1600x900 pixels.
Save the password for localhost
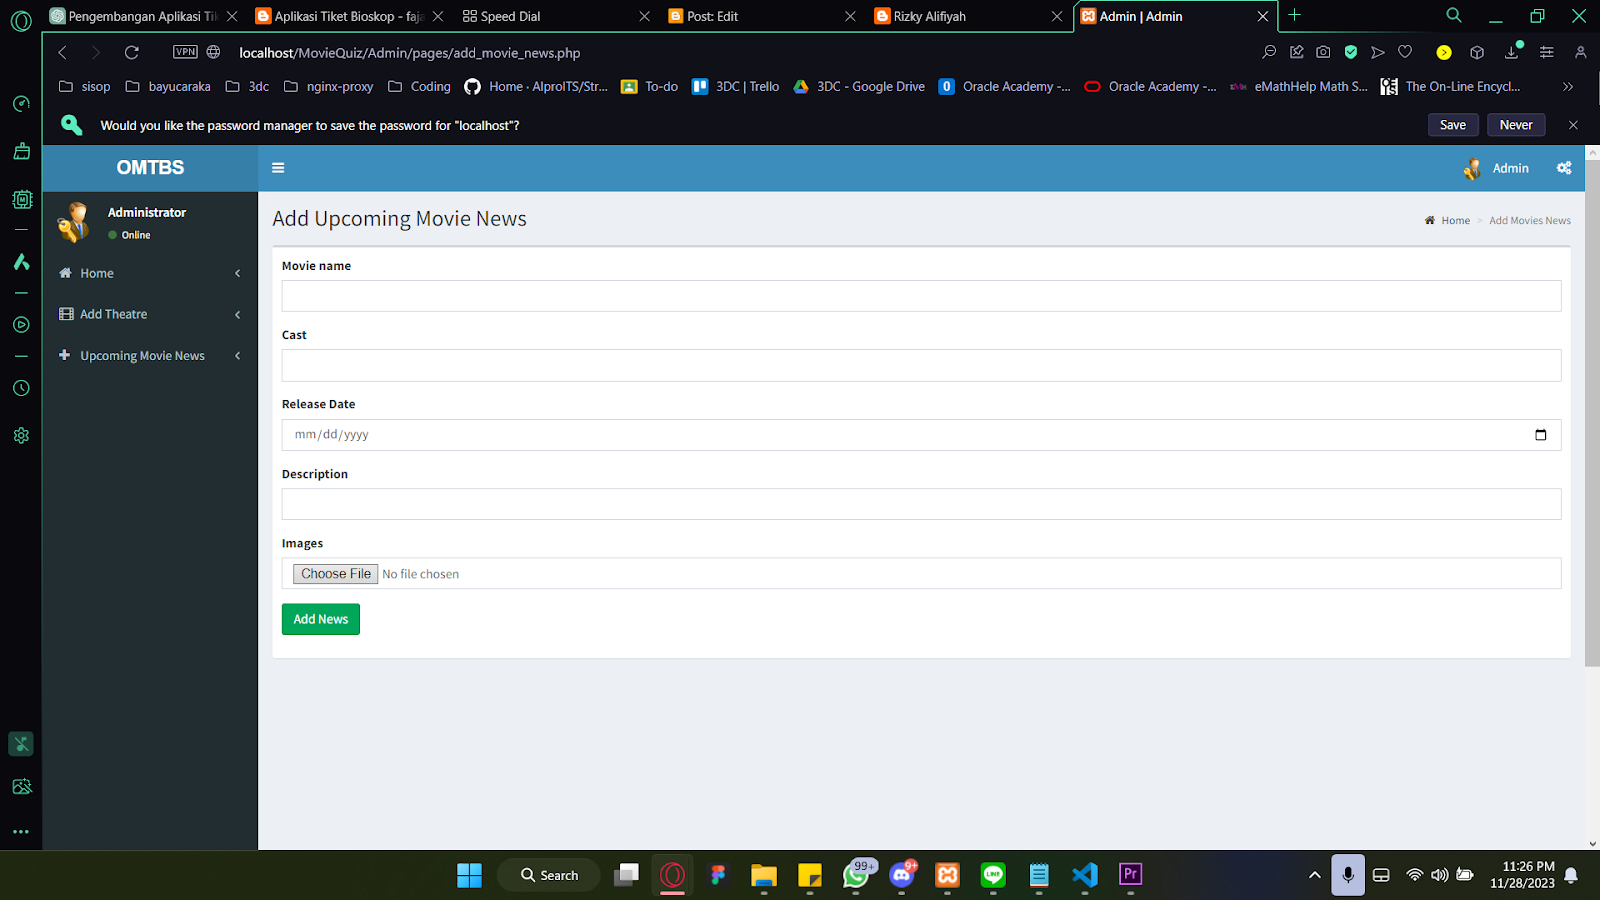click(x=1453, y=125)
